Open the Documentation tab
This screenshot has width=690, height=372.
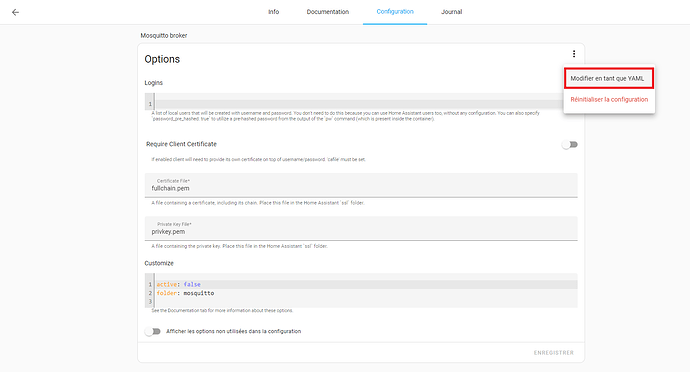point(327,12)
